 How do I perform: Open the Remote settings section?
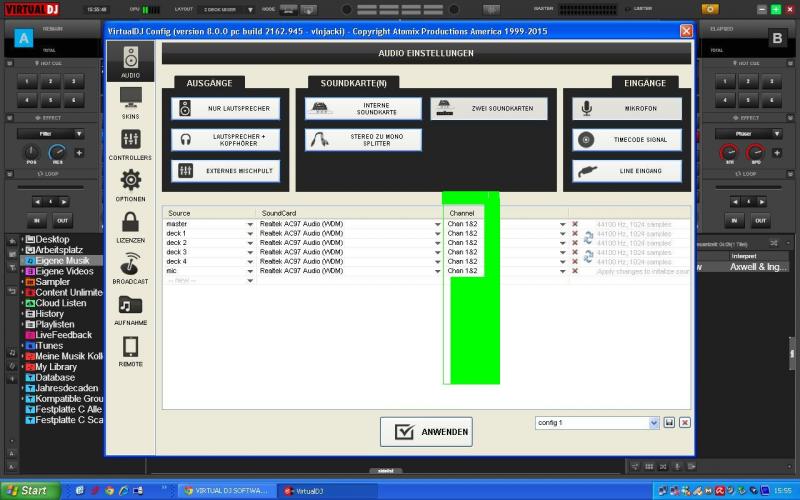tap(131, 351)
